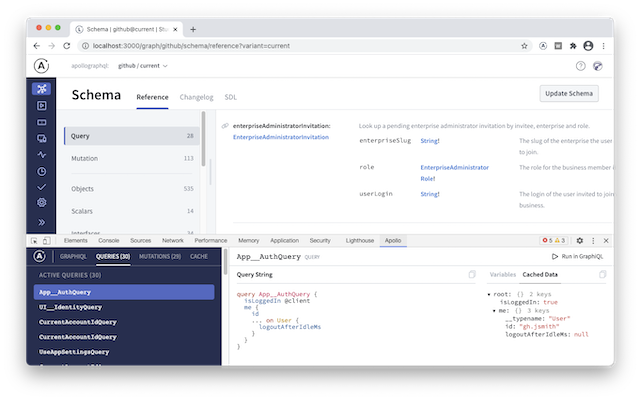Open the Operations pulse icon in sidebar

pos(42,155)
